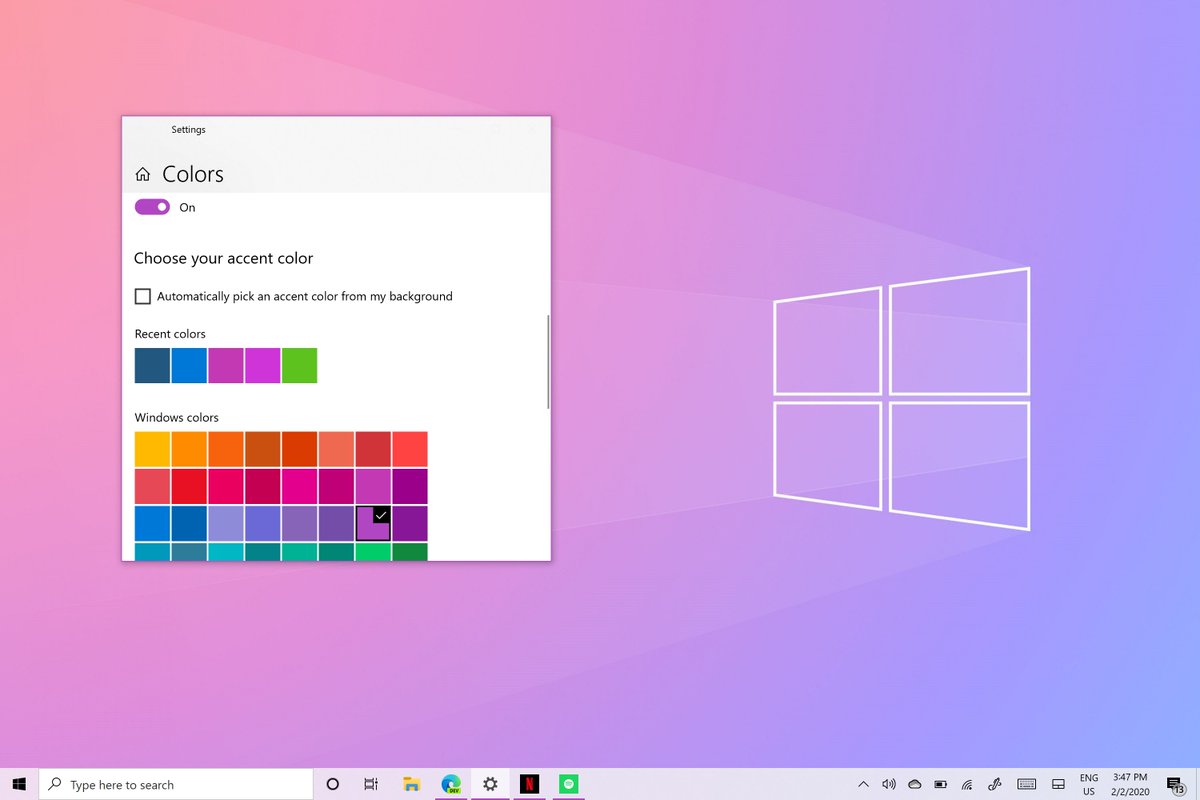The height and width of the screenshot is (800, 1200).
Task: Pick the dark navy swatch in Recent colors
Action: click(x=152, y=365)
